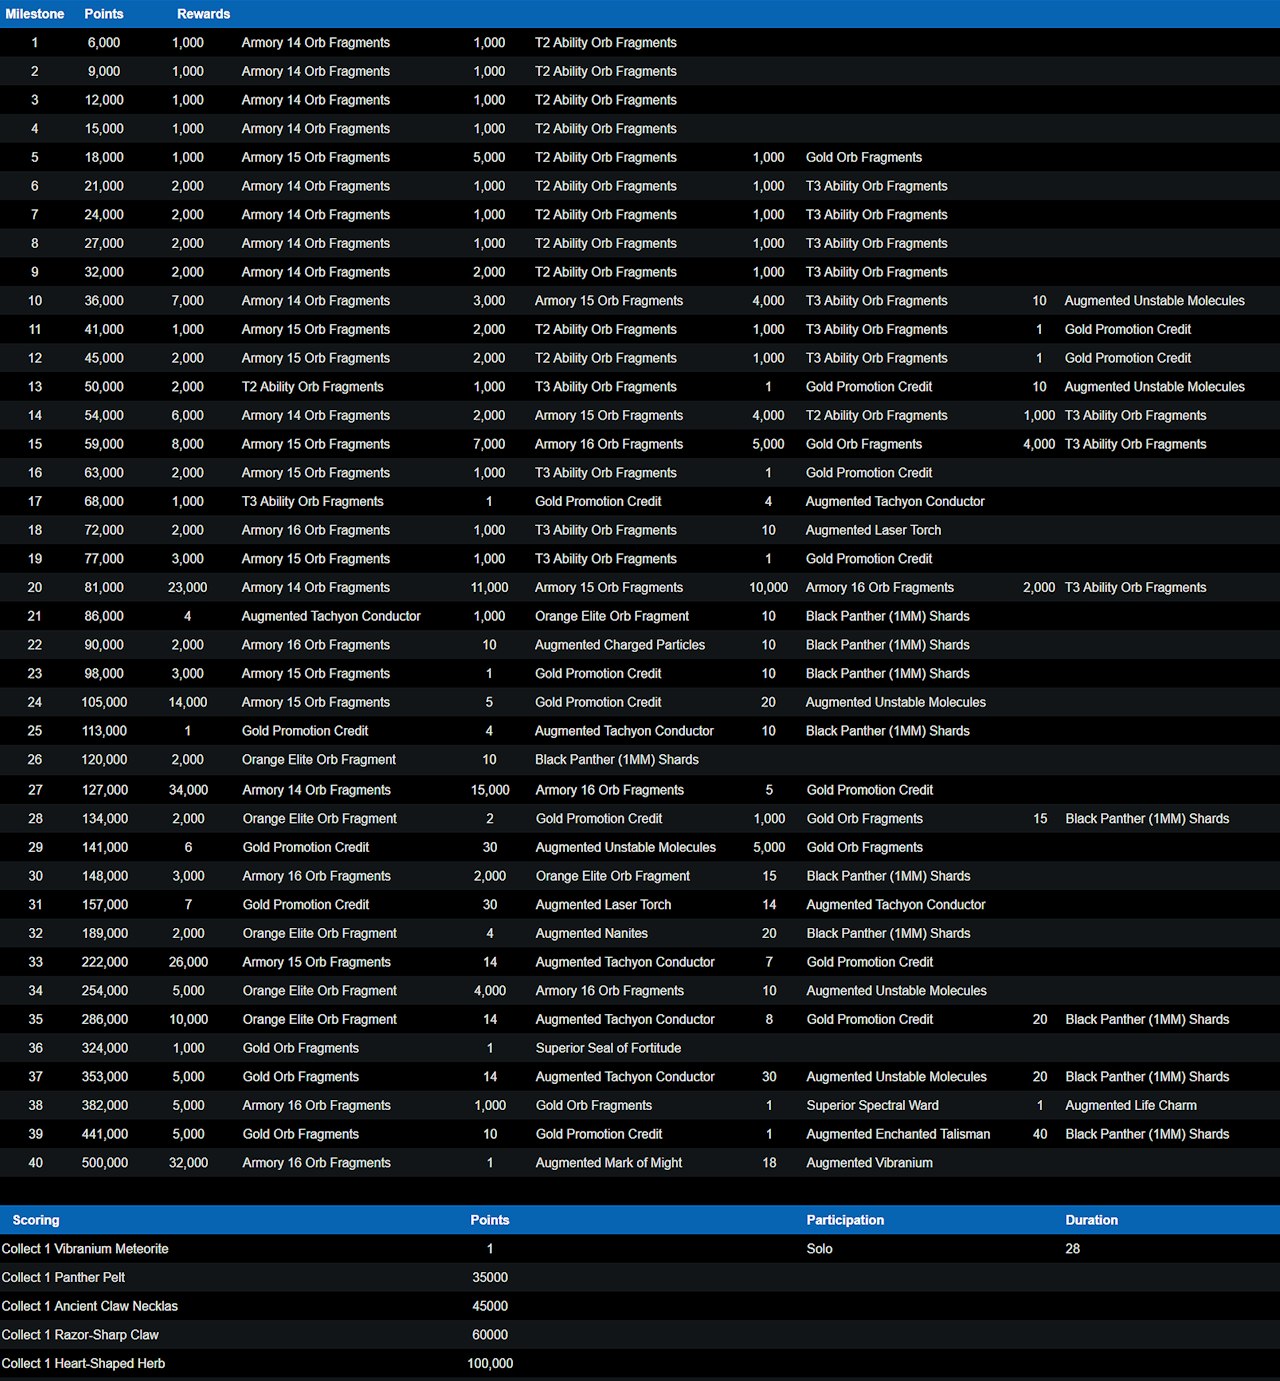Select the Augmented Charged Particles reward
1280x1381 pixels.
tap(619, 645)
